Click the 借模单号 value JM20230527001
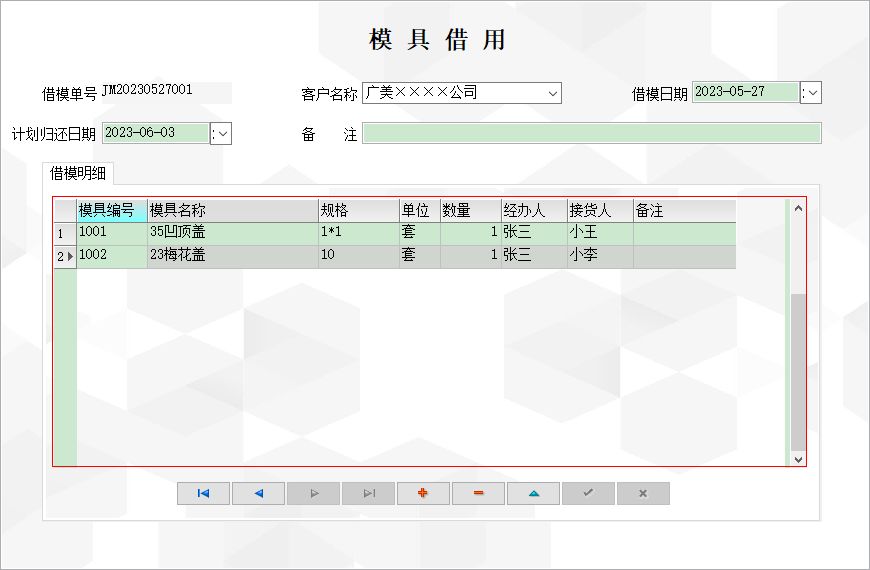870x570 pixels. tap(148, 90)
